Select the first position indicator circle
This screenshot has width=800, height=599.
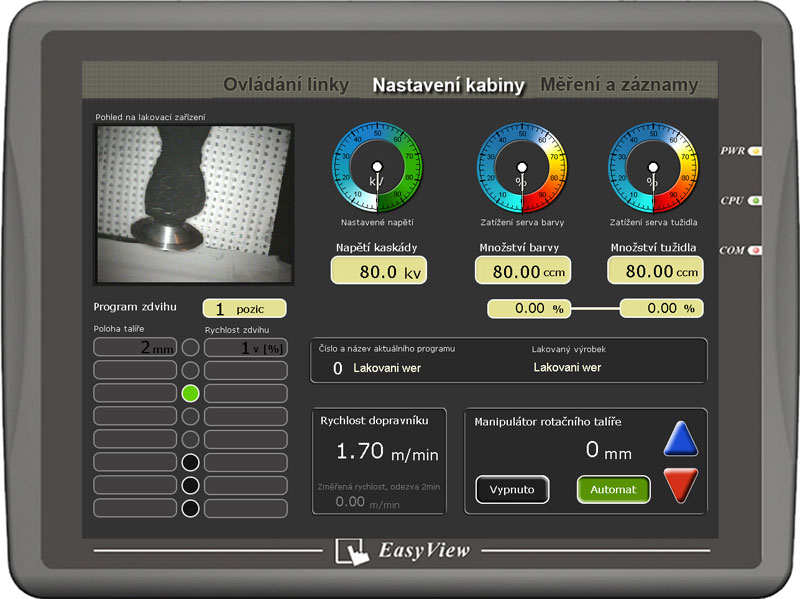point(190,347)
